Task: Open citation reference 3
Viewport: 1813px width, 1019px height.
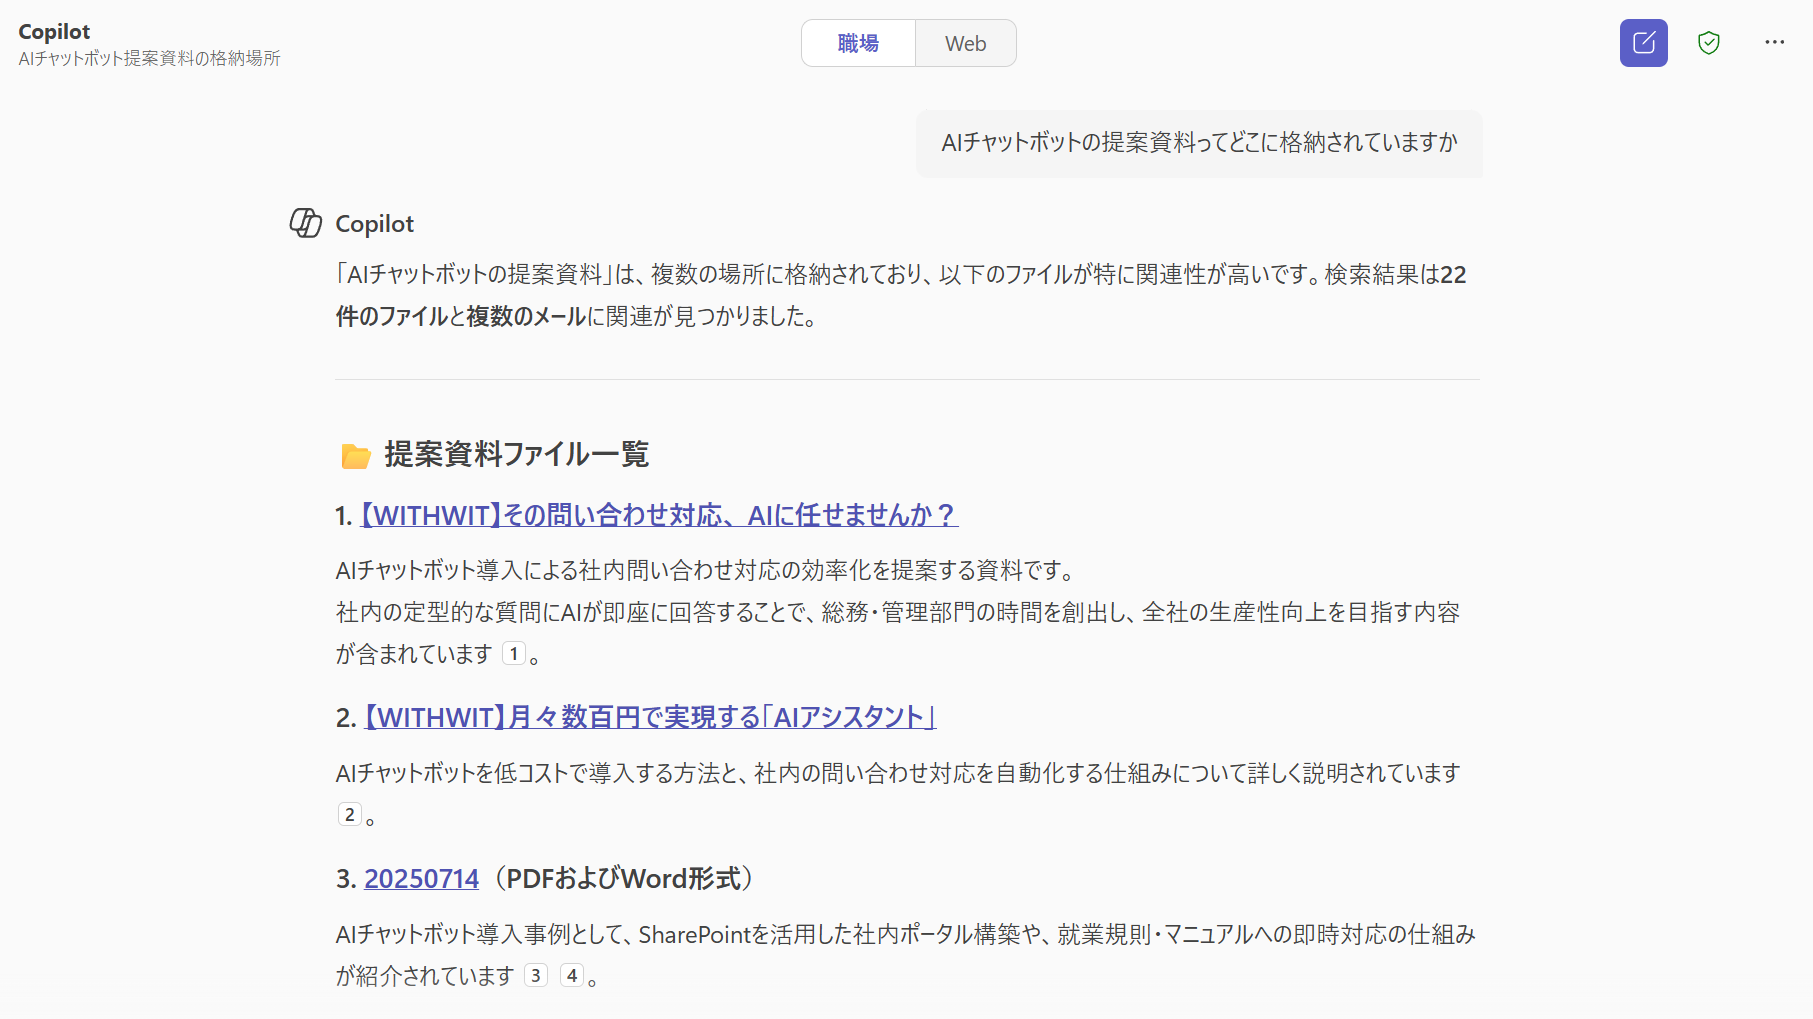Action: pos(536,975)
